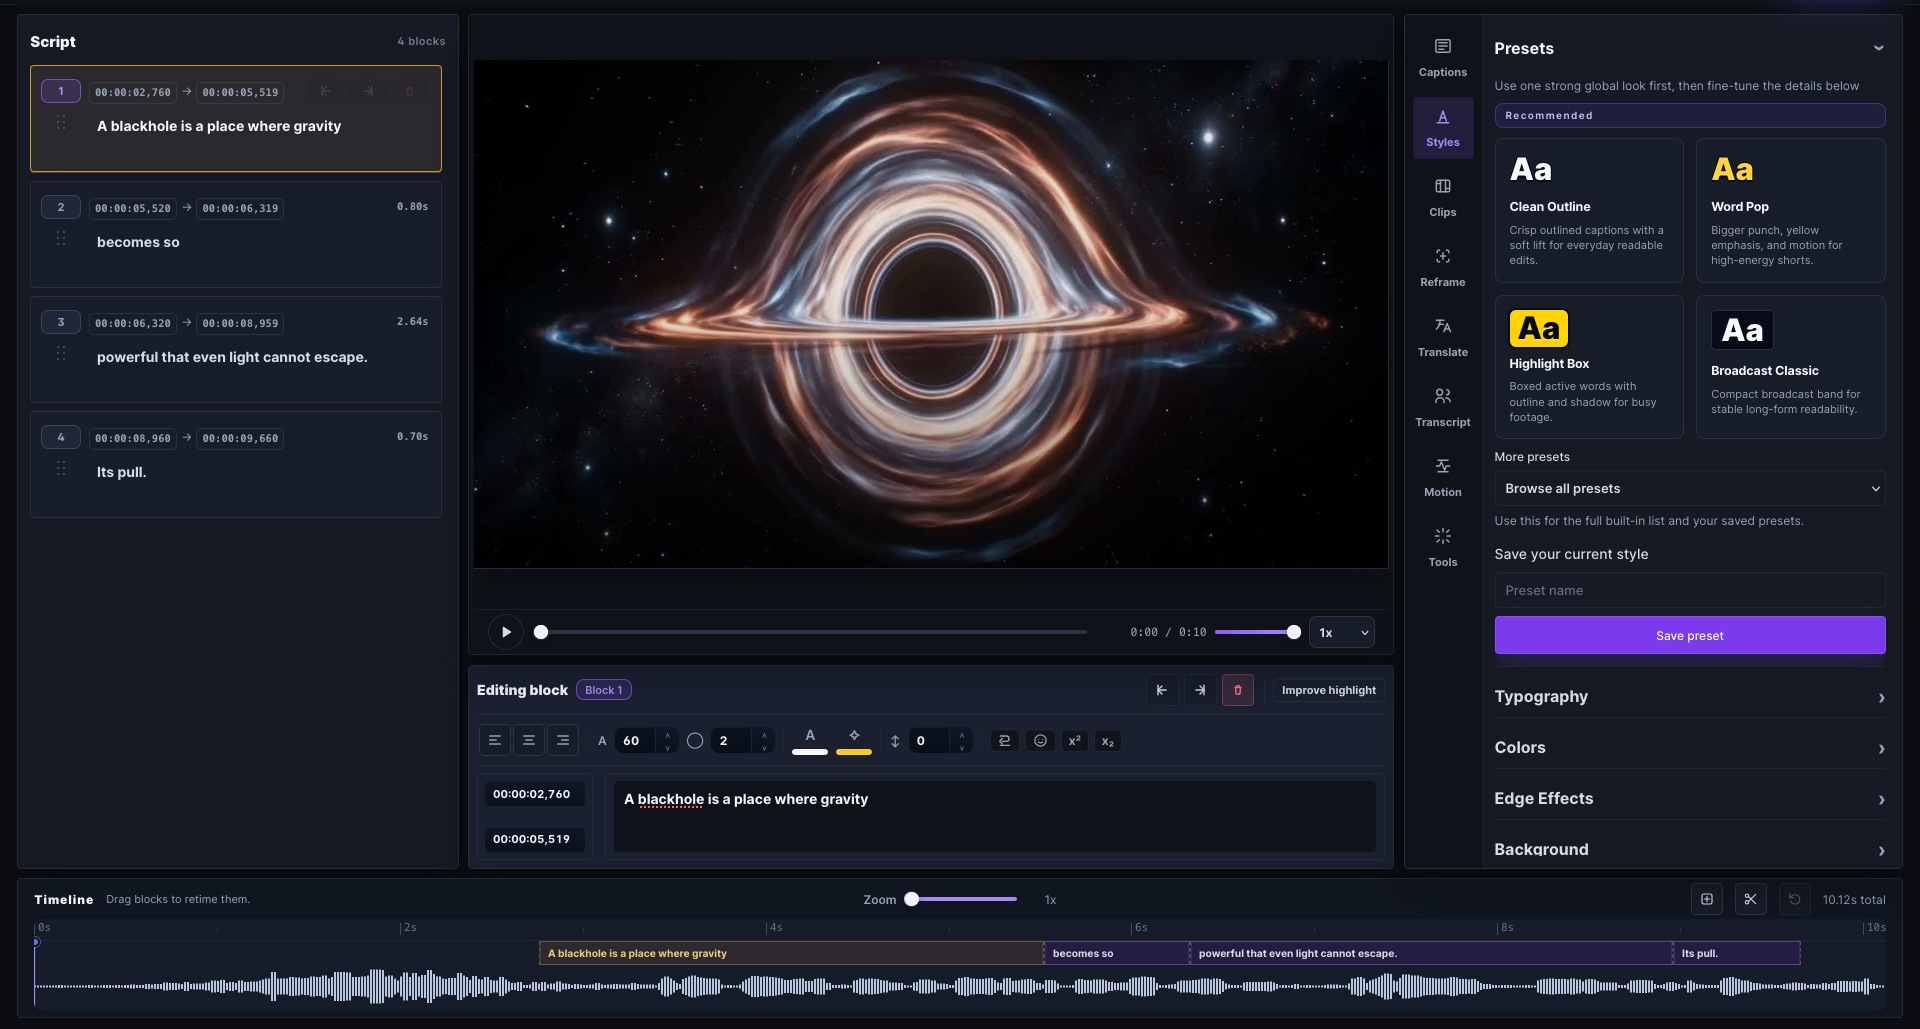This screenshot has height=1029, width=1920.
Task: Edit start time 00:00:05,520 of block 2
Action: click(133, 208)
